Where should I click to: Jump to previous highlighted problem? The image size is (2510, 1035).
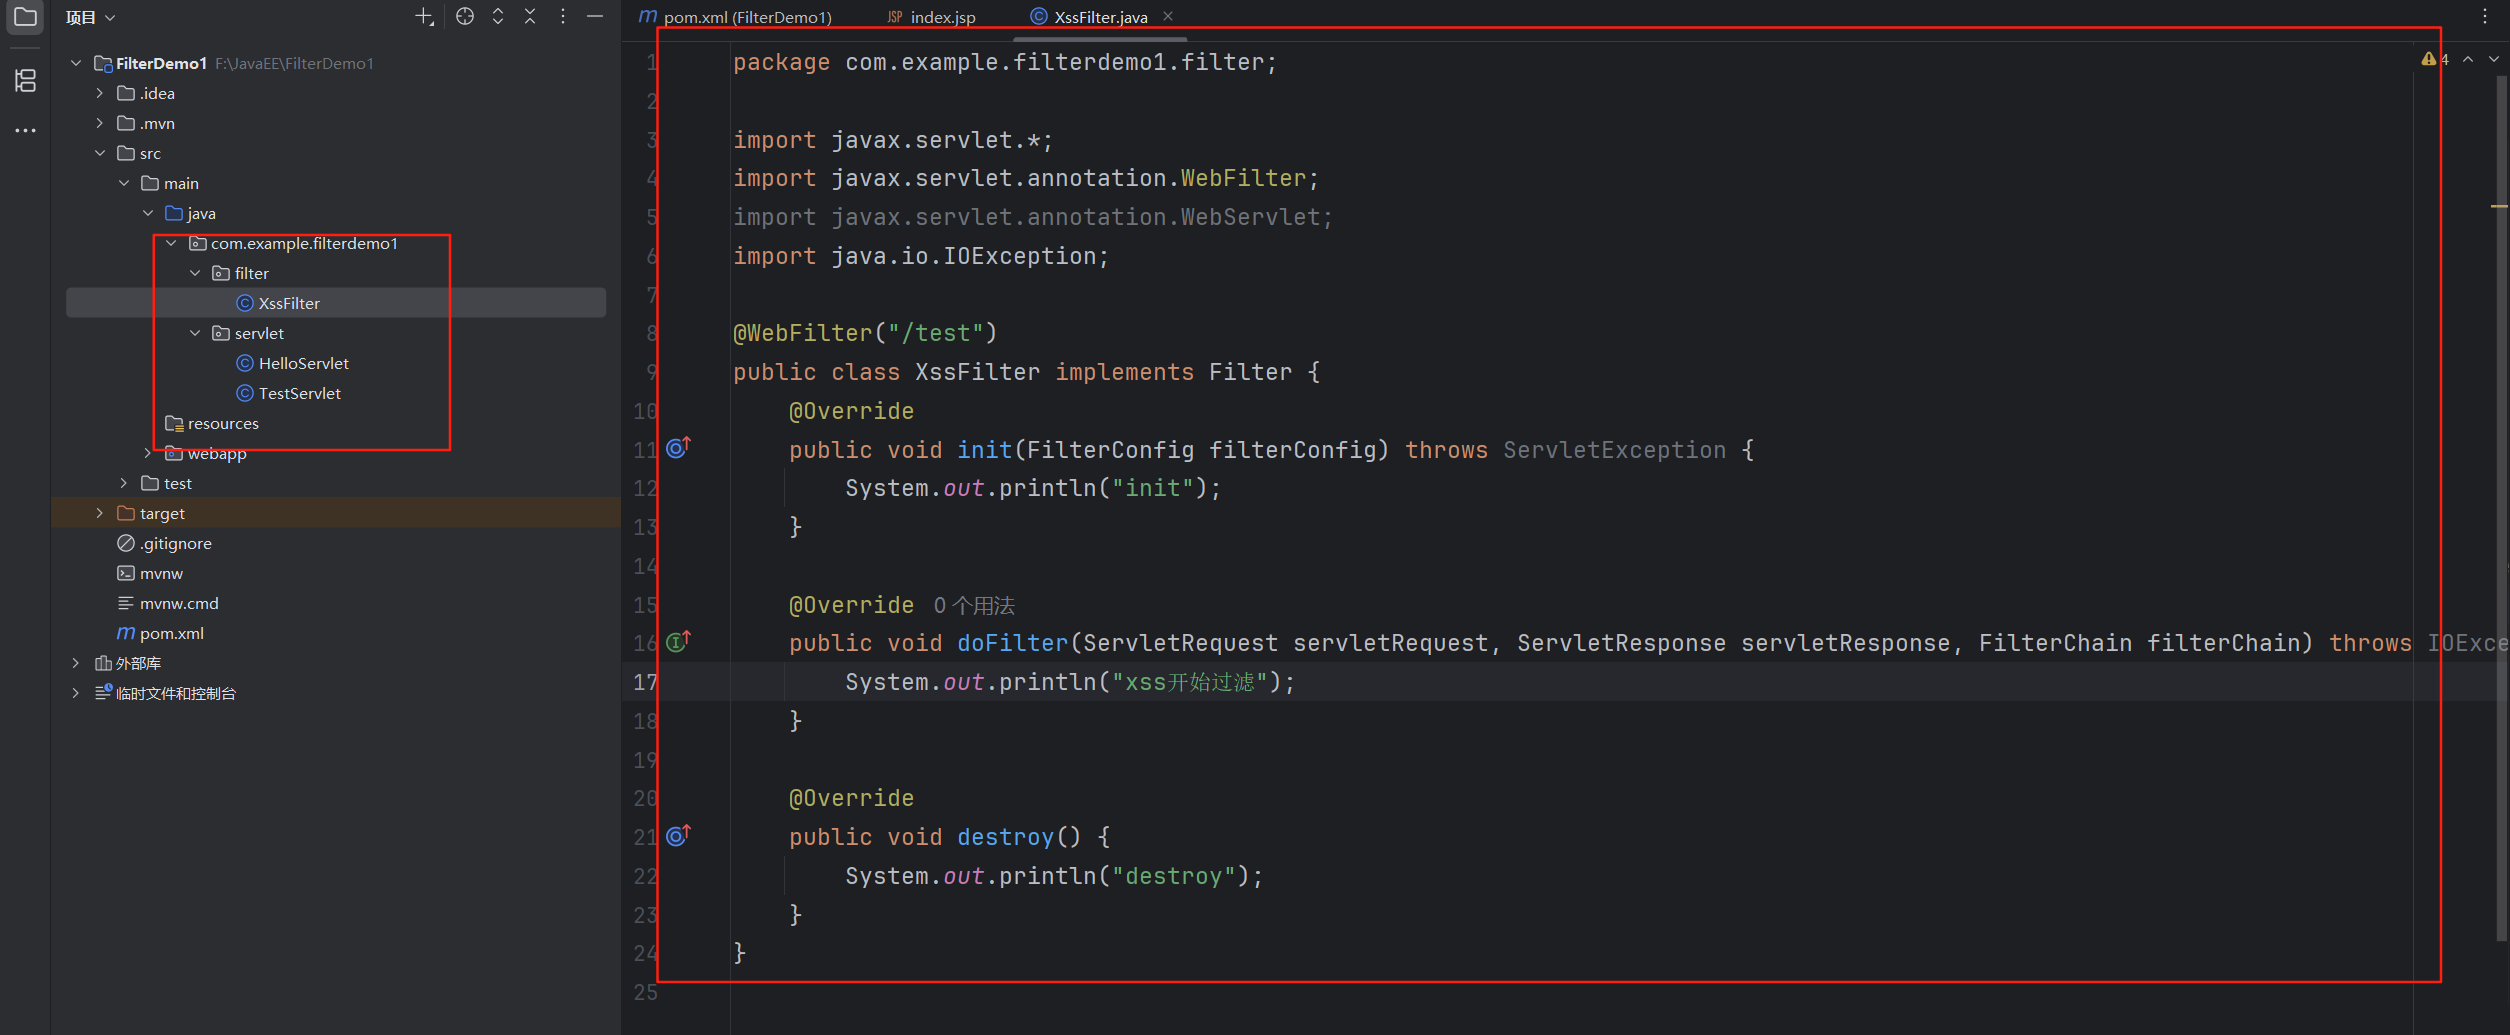pos(2468,59)
